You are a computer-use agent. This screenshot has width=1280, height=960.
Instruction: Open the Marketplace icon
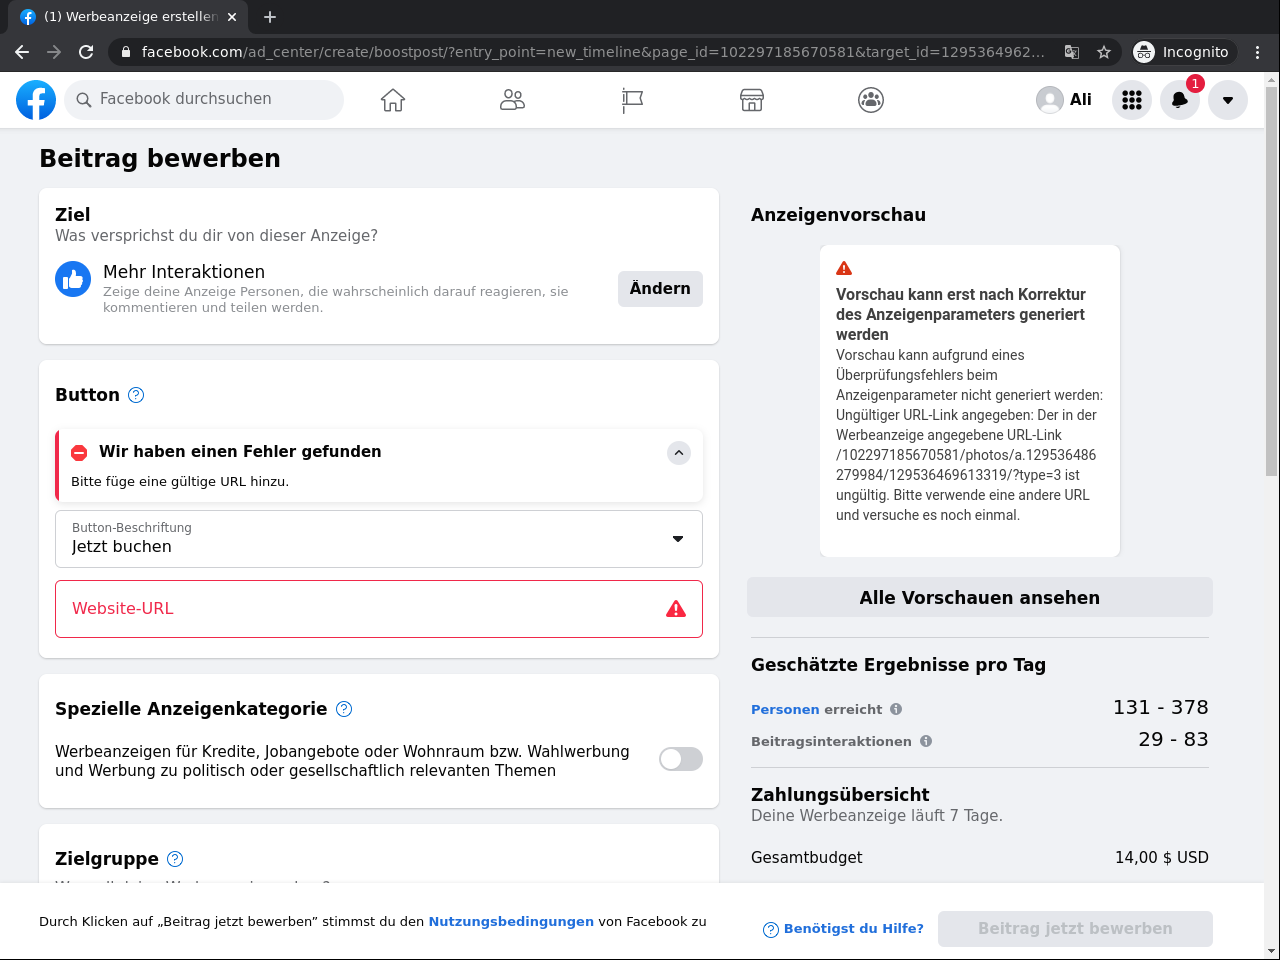(752, 100)
